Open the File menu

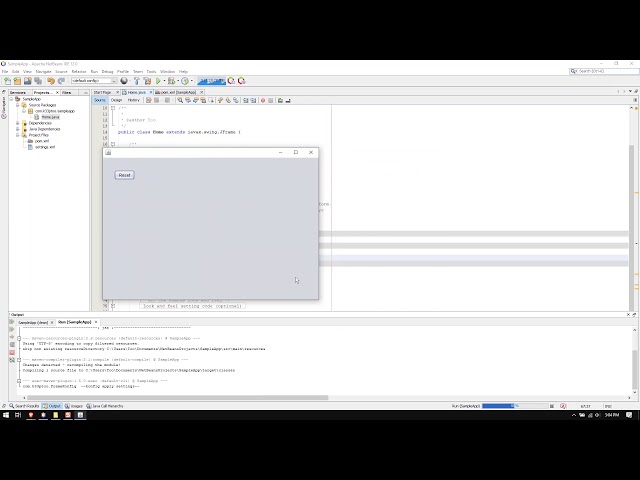click(5, 72)
